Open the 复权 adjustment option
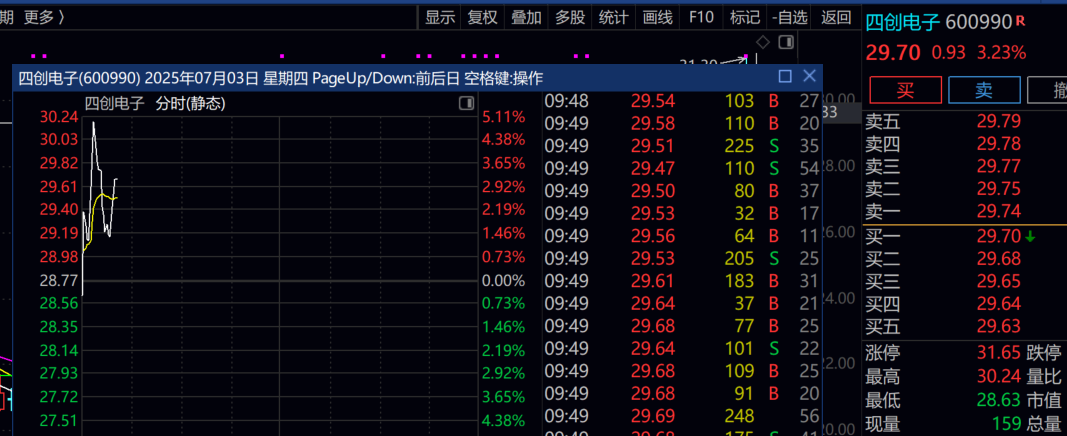 [x=482, y=18]
